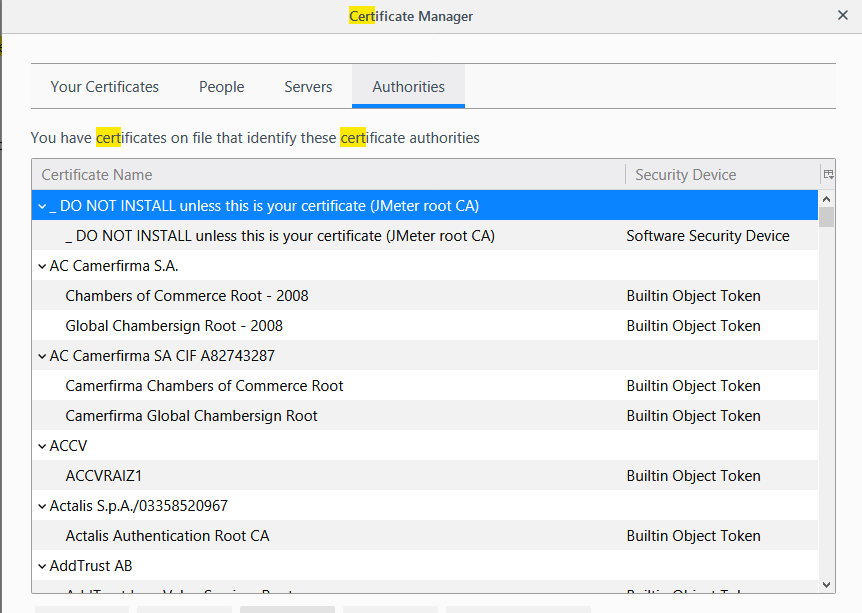Switch to the Servers tab

308,87
